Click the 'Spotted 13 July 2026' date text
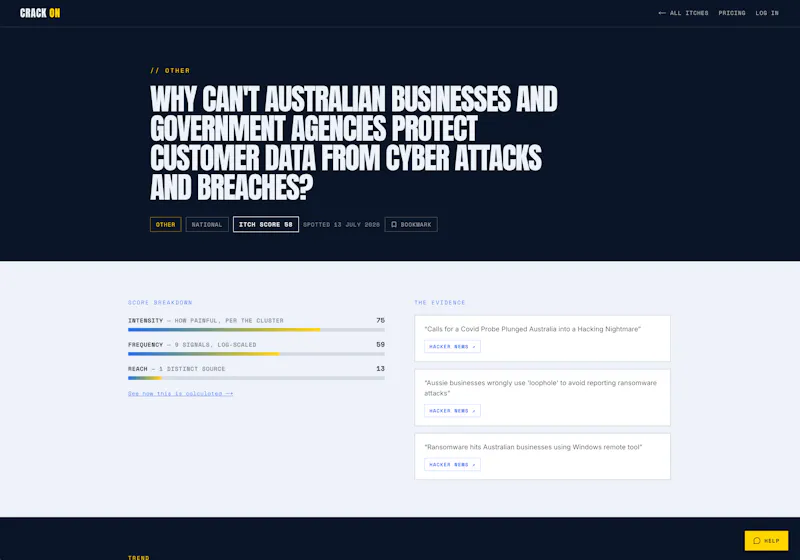The height and width of the screenshot is (560, 800). click(341, 224)
